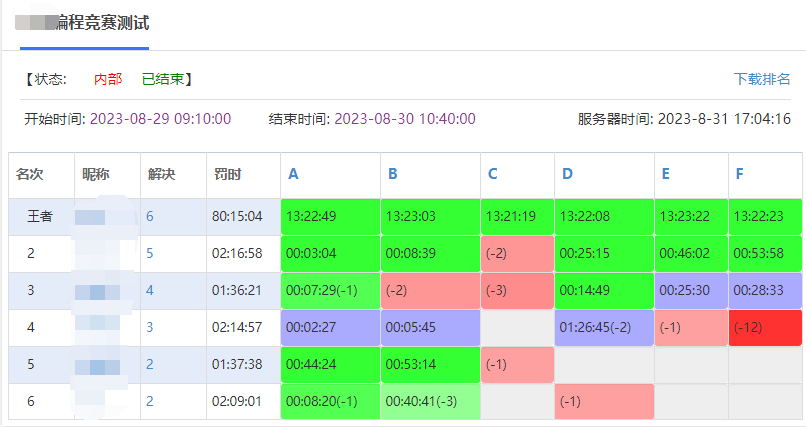This screenshot has height=427, width=806.
Task: Open problem A from column header
Action: (x=293, y=174)
